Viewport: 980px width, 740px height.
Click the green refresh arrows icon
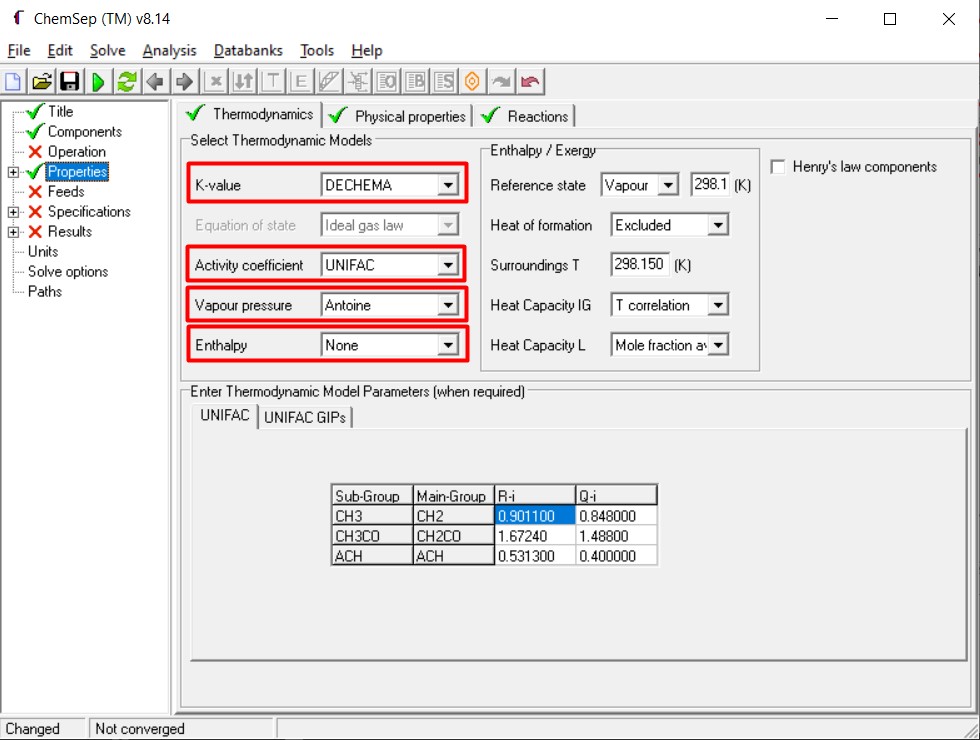pyautogui.click(x=126, y=82)
